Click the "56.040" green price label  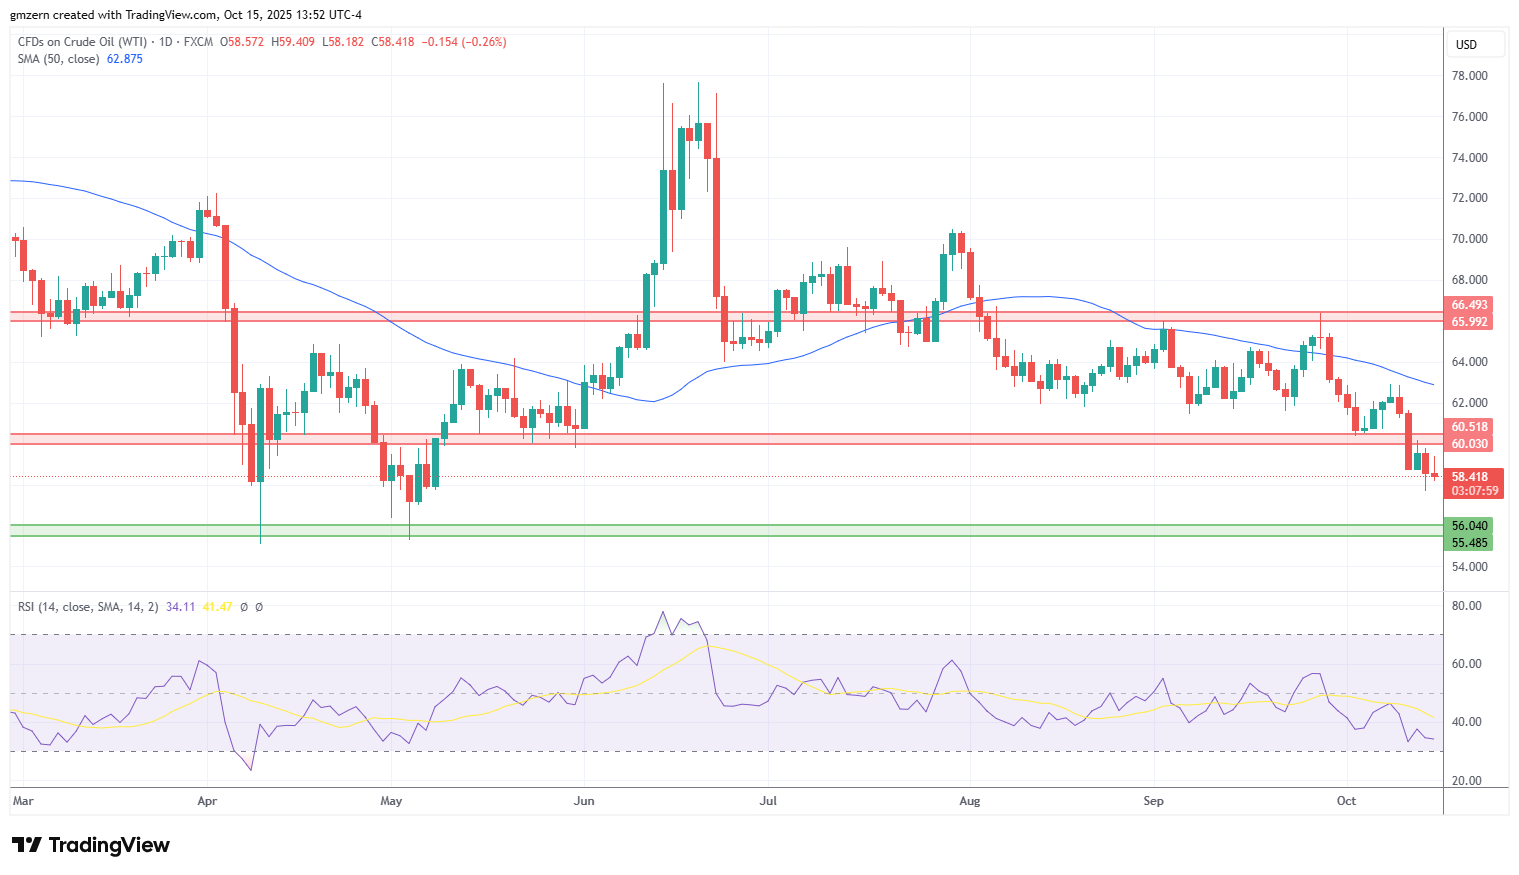pyautogui.click(x=1469, y=526)
